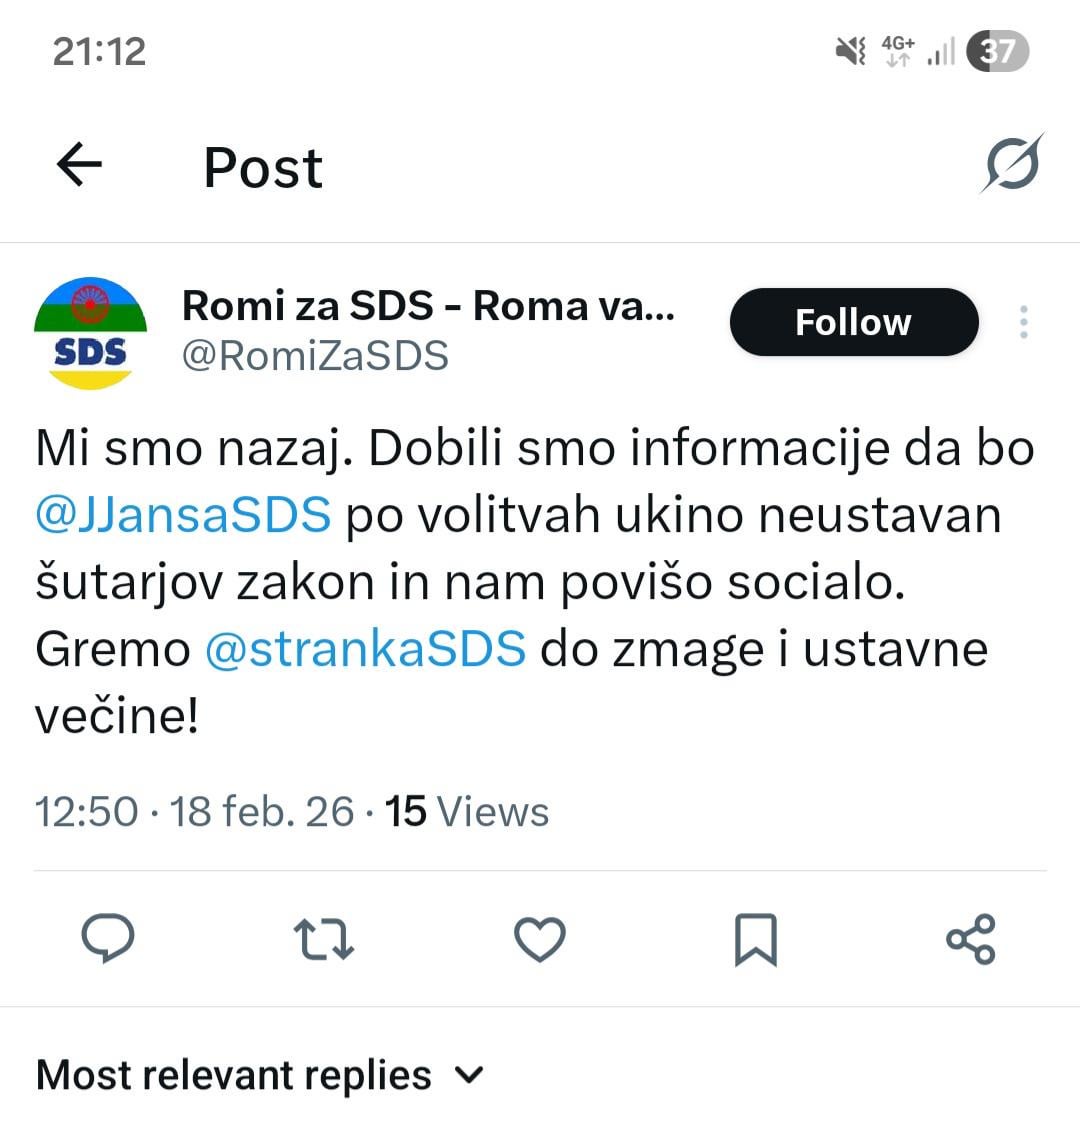
Task: Like the post with heart icon
Action: click(x=540, y=939)
